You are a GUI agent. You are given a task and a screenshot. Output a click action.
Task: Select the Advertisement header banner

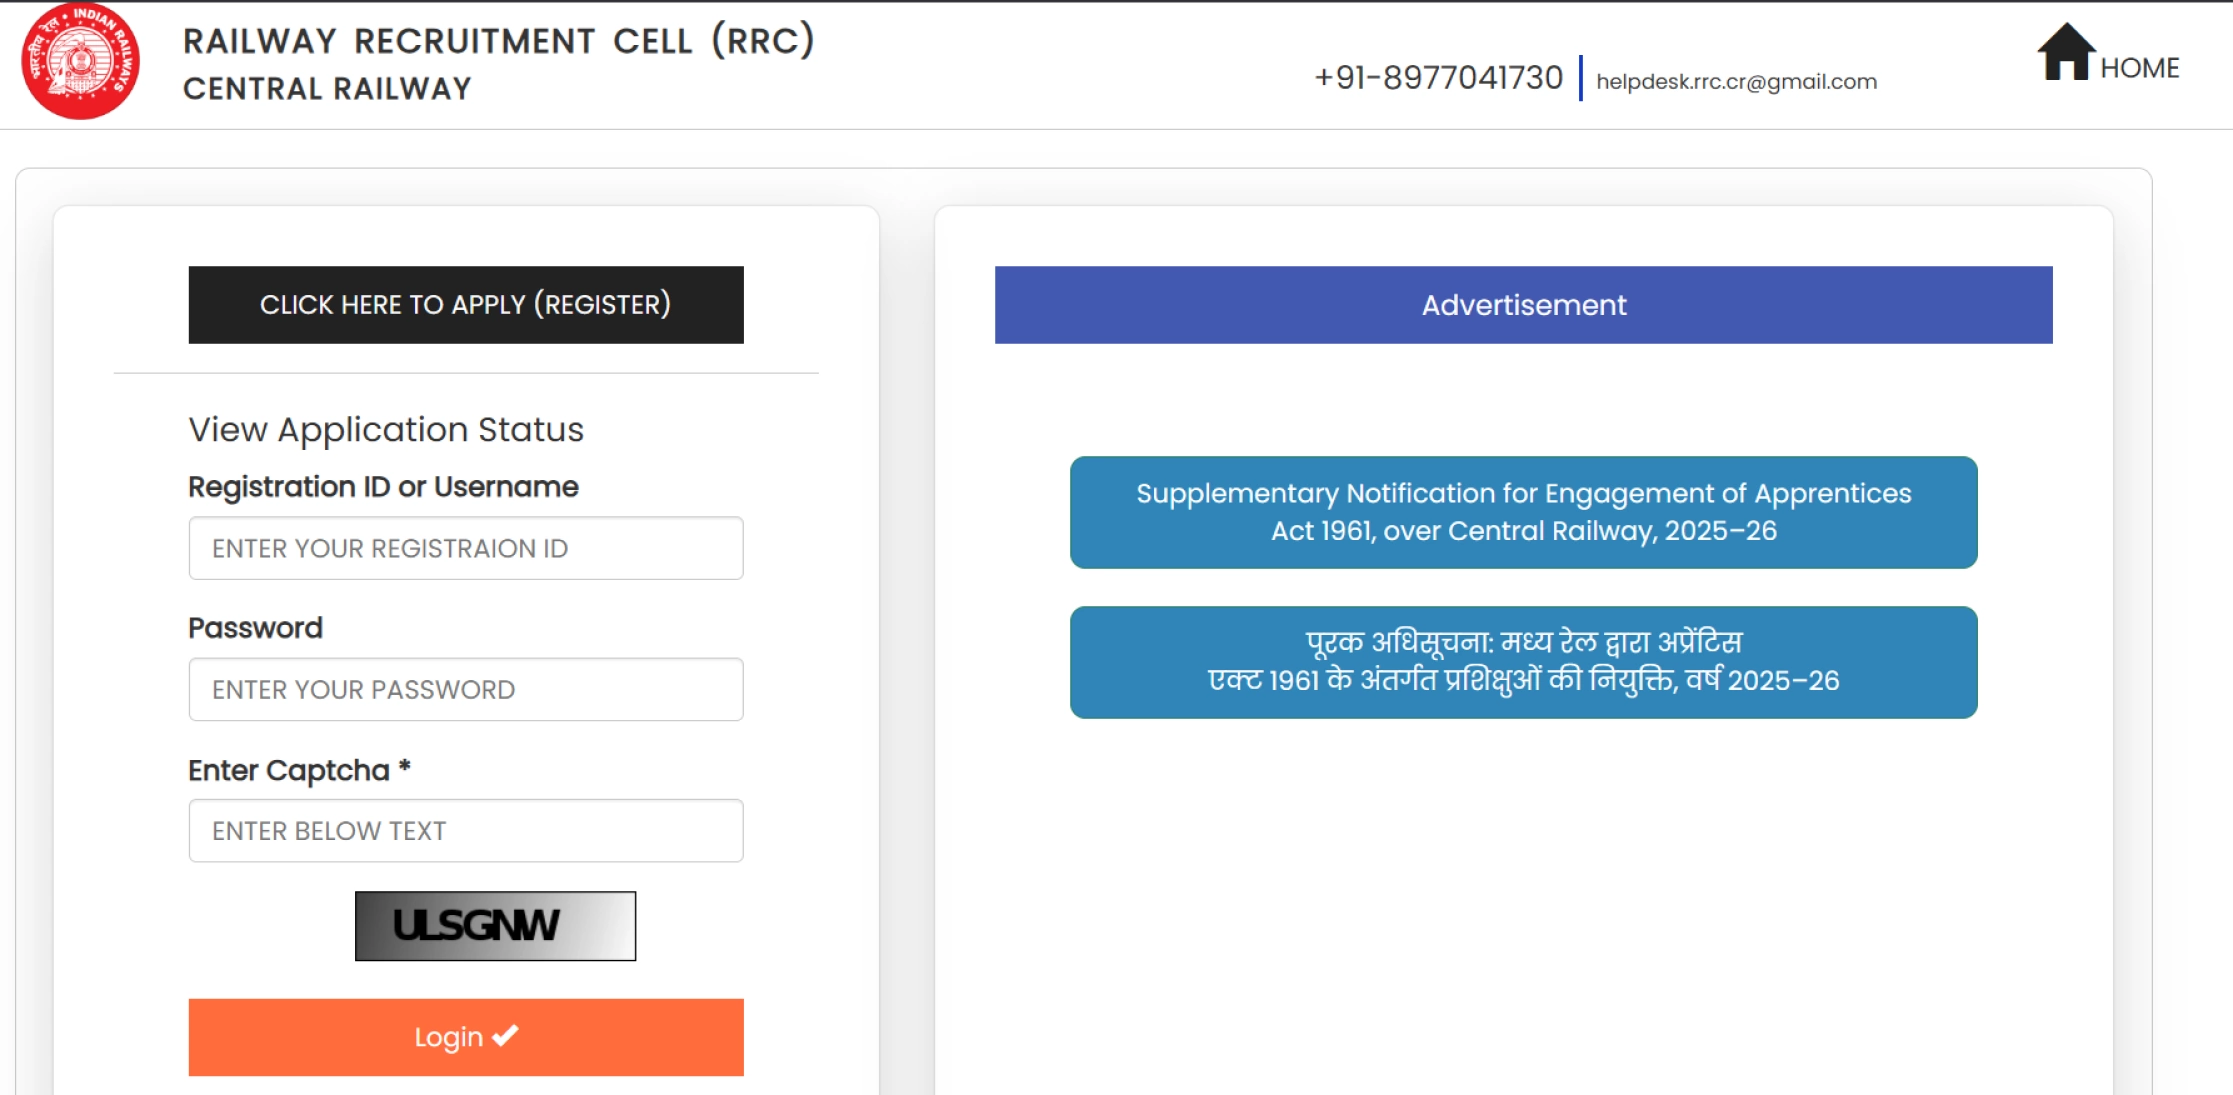click(x=1523, y=305)
